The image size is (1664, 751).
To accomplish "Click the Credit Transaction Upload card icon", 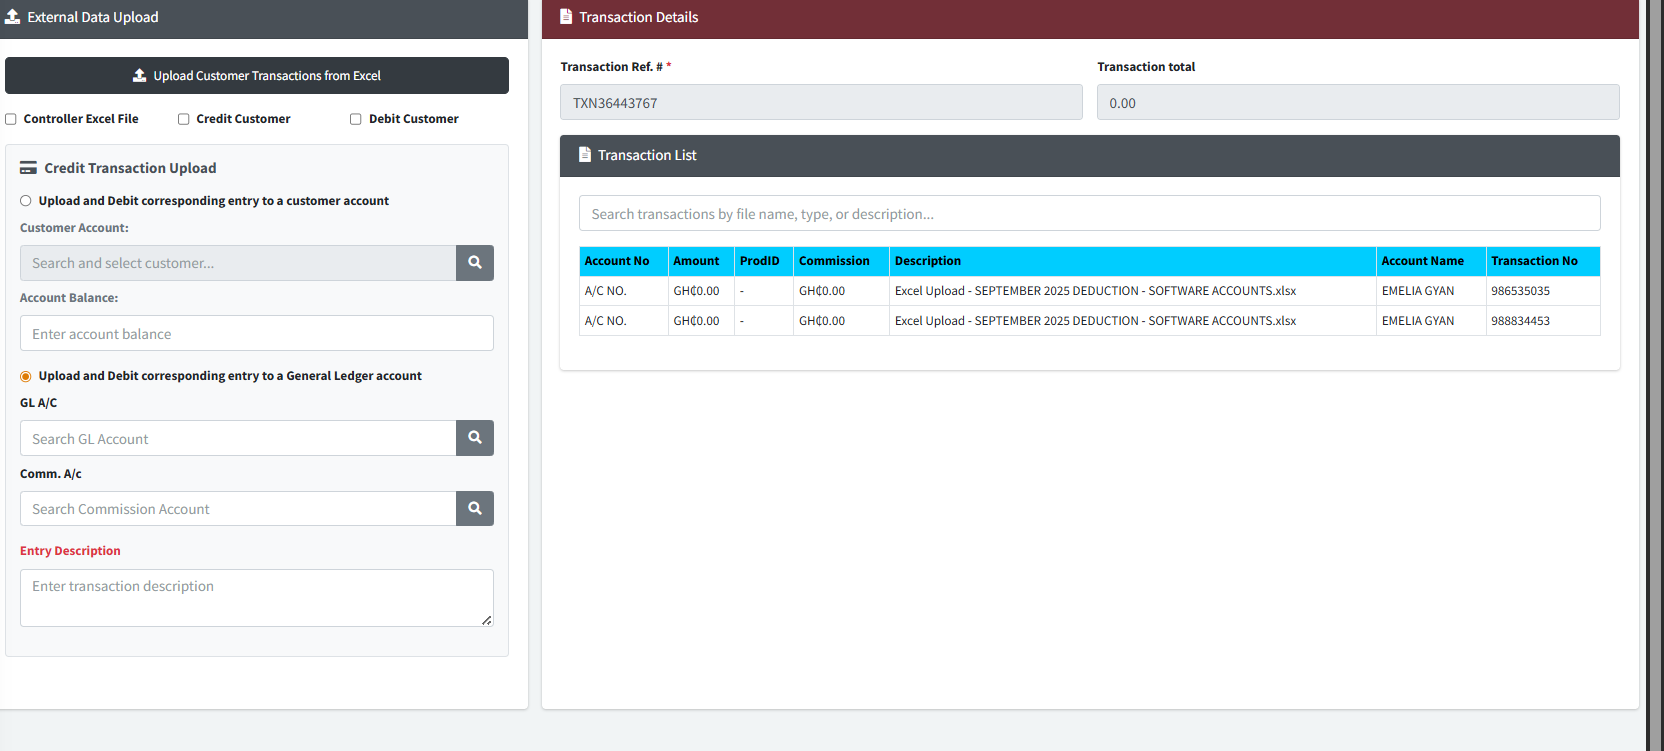I will point(29,168).
